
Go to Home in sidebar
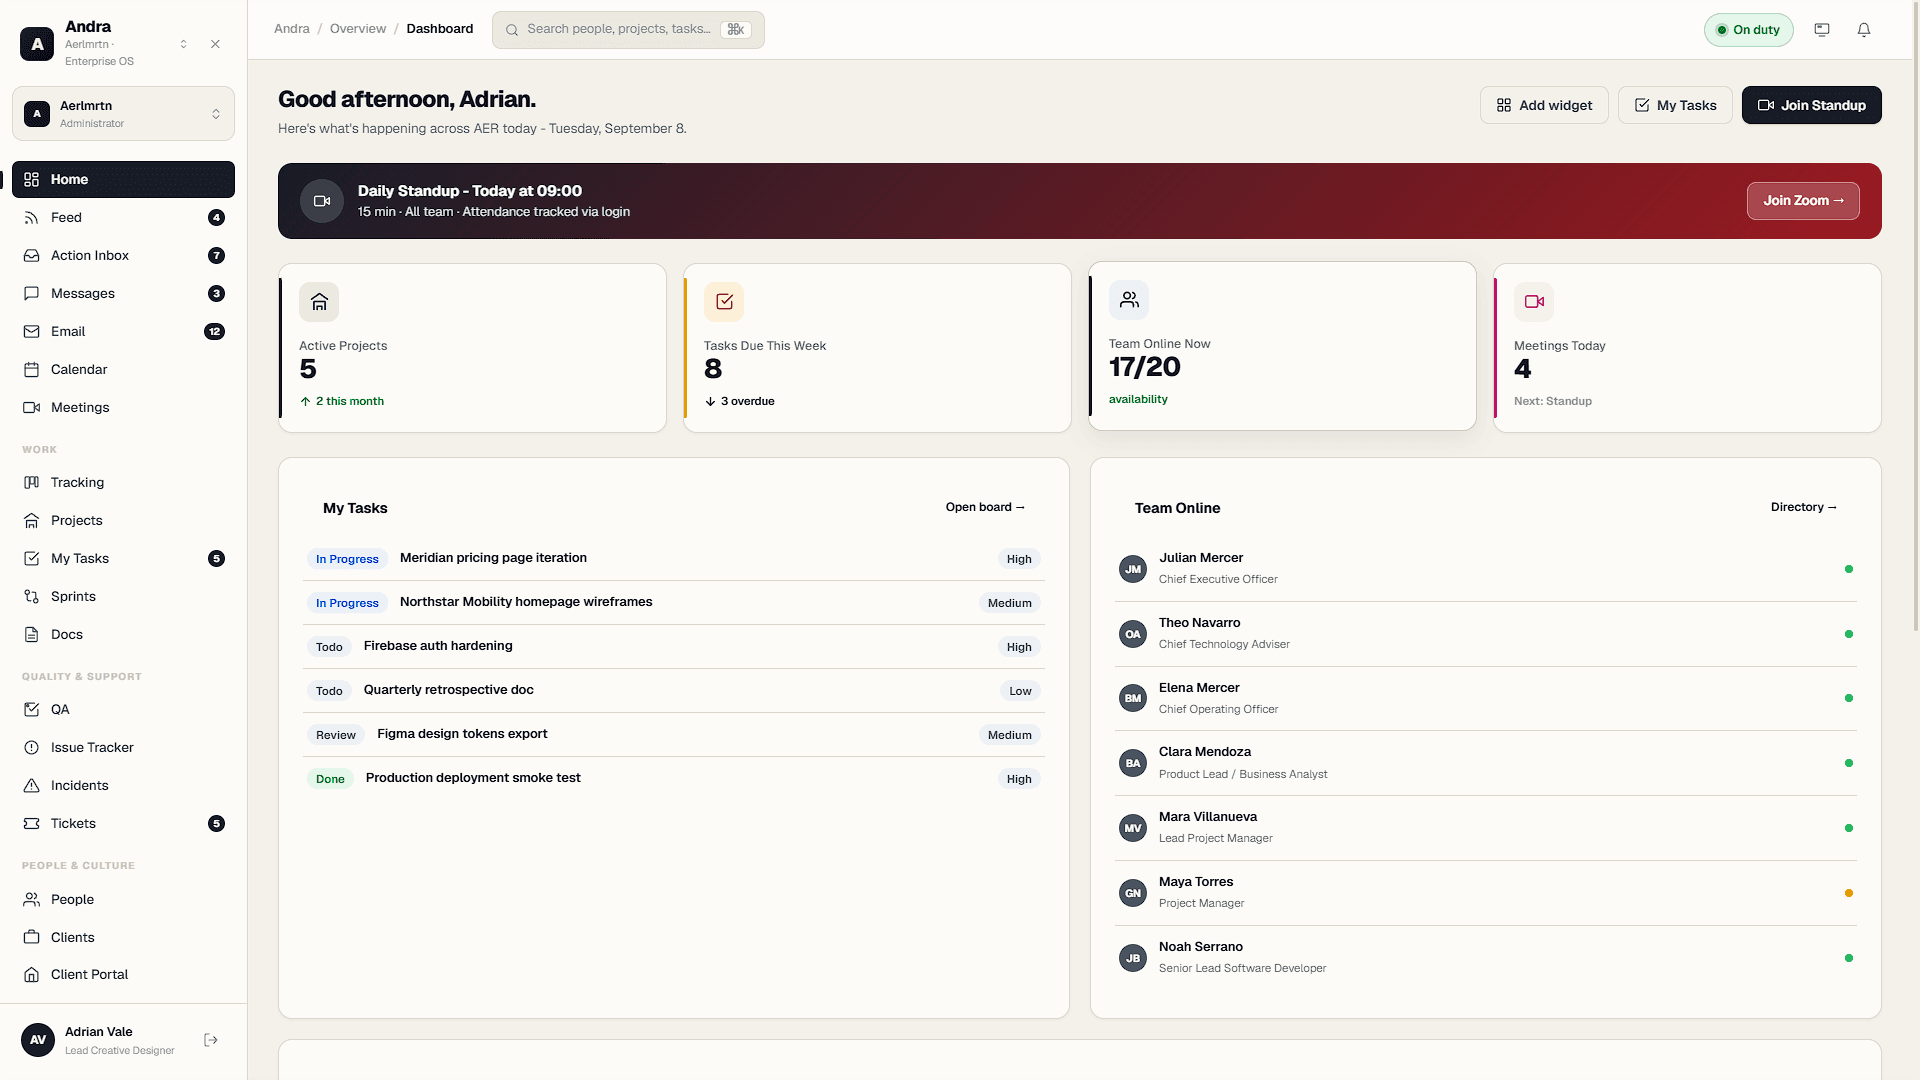coord(123,180)
